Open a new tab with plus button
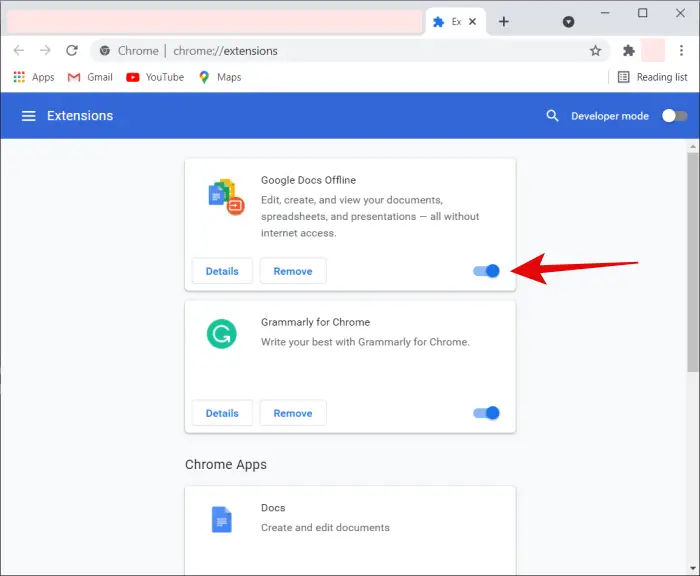 coord(504,21)
